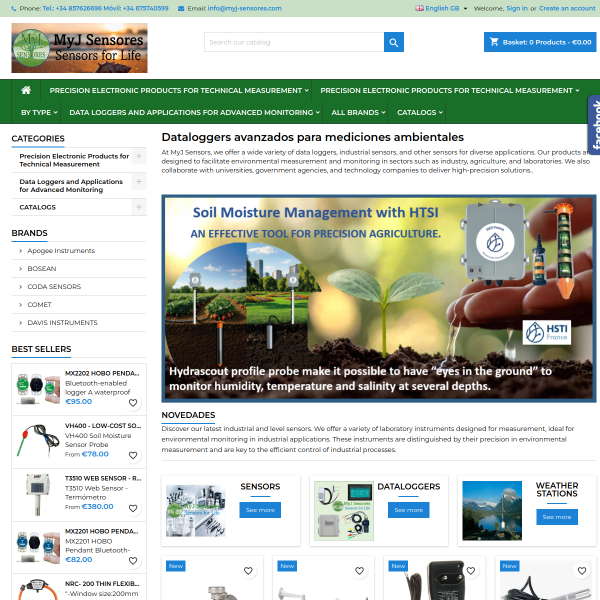
Task: Open English GB language dropdown
Action: 441,8
